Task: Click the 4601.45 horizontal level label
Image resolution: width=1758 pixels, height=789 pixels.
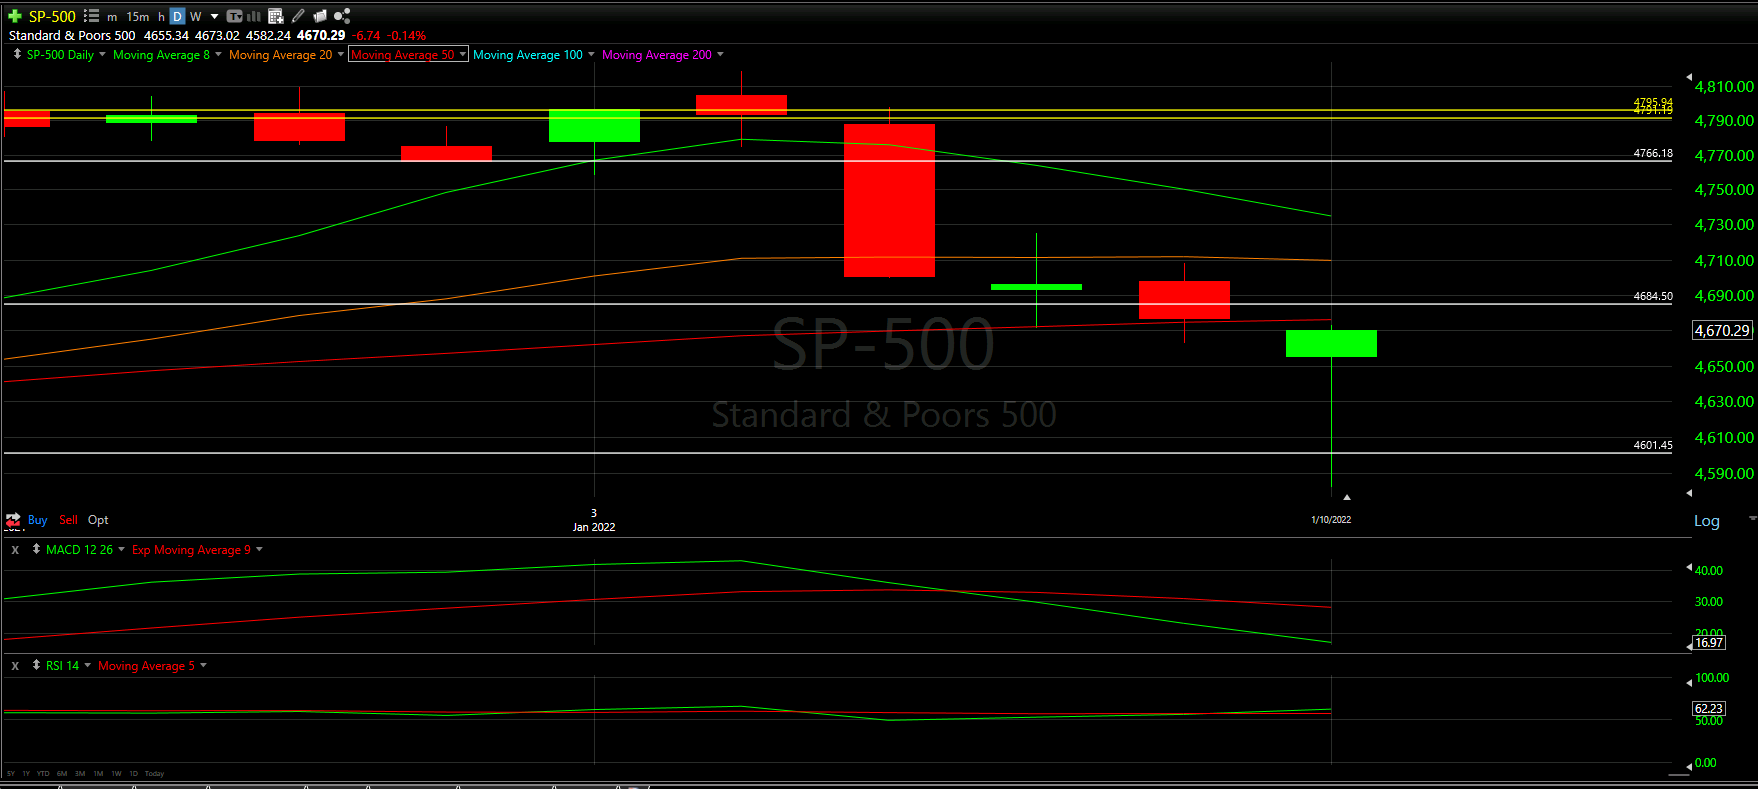Action: 1652,445
